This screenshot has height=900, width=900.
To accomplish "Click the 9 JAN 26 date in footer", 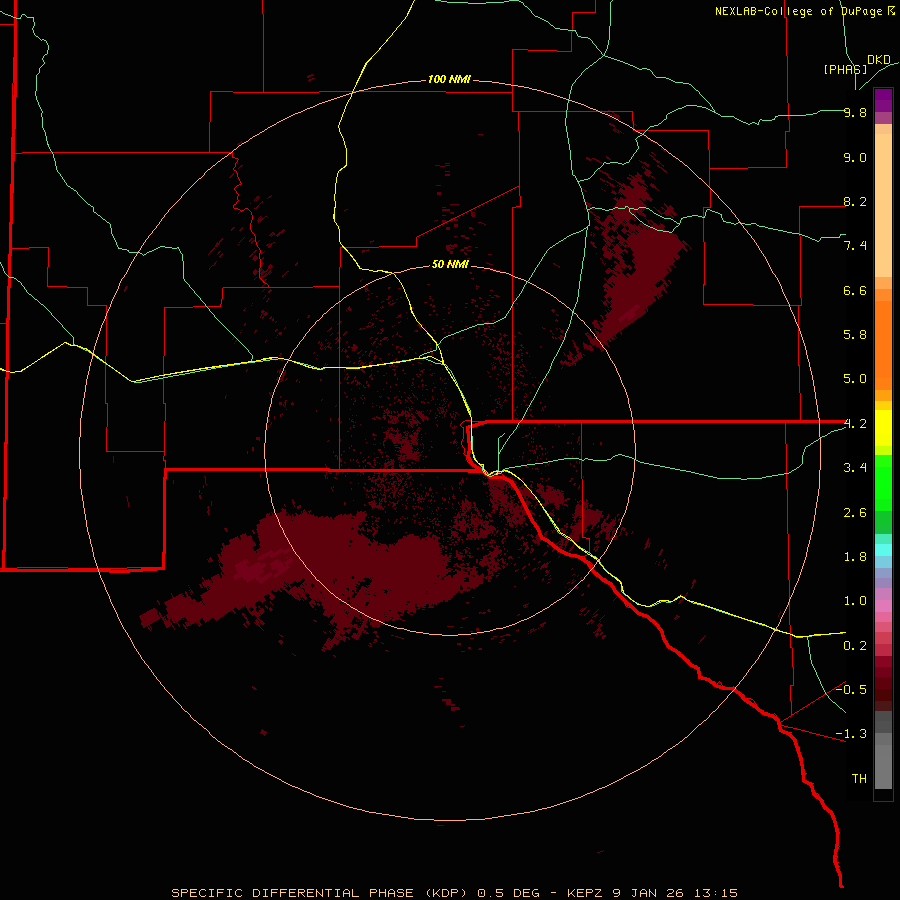I will 646,893.
